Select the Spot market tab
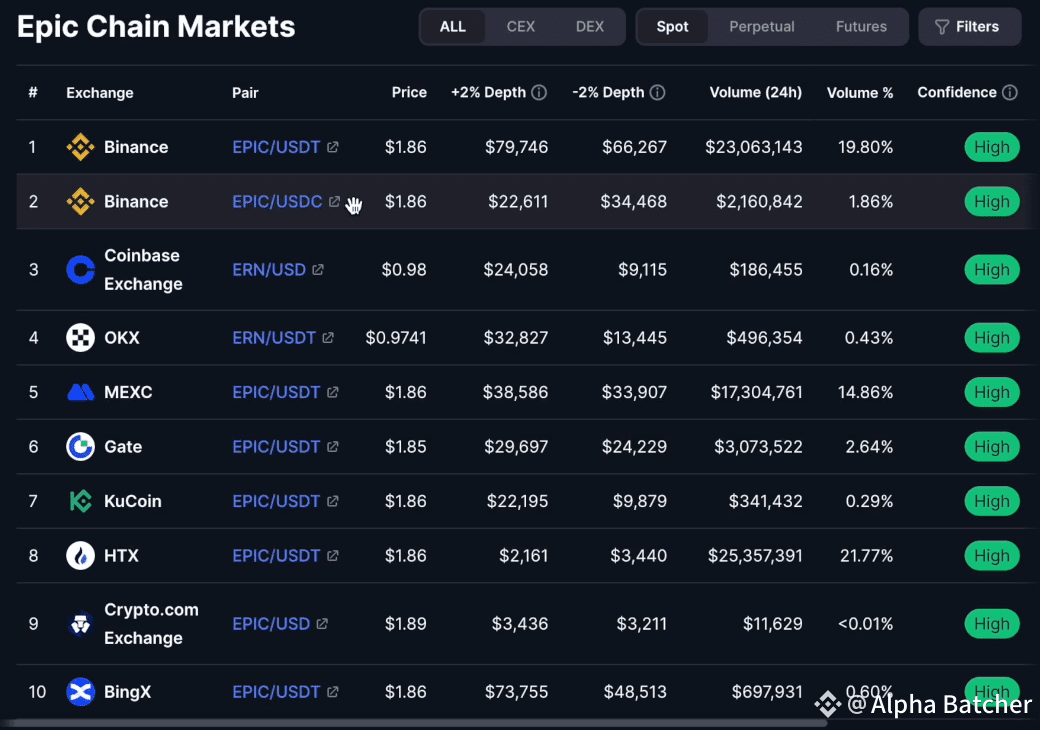Screen dimensions: 1040x730 click(673, 27)
